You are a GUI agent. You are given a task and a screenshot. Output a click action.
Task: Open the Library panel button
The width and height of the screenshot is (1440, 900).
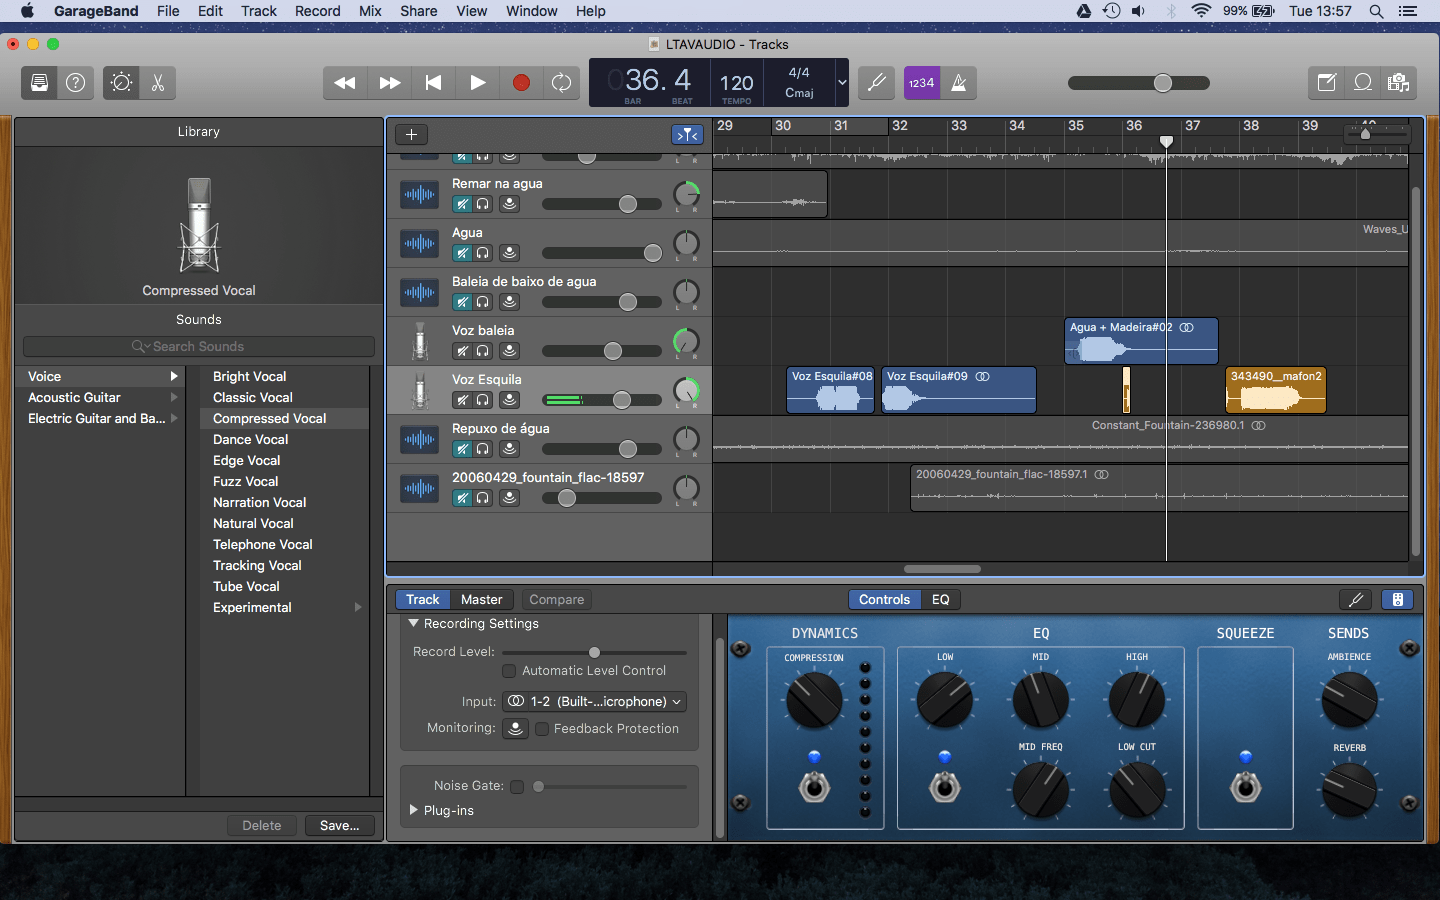(39, 83)
